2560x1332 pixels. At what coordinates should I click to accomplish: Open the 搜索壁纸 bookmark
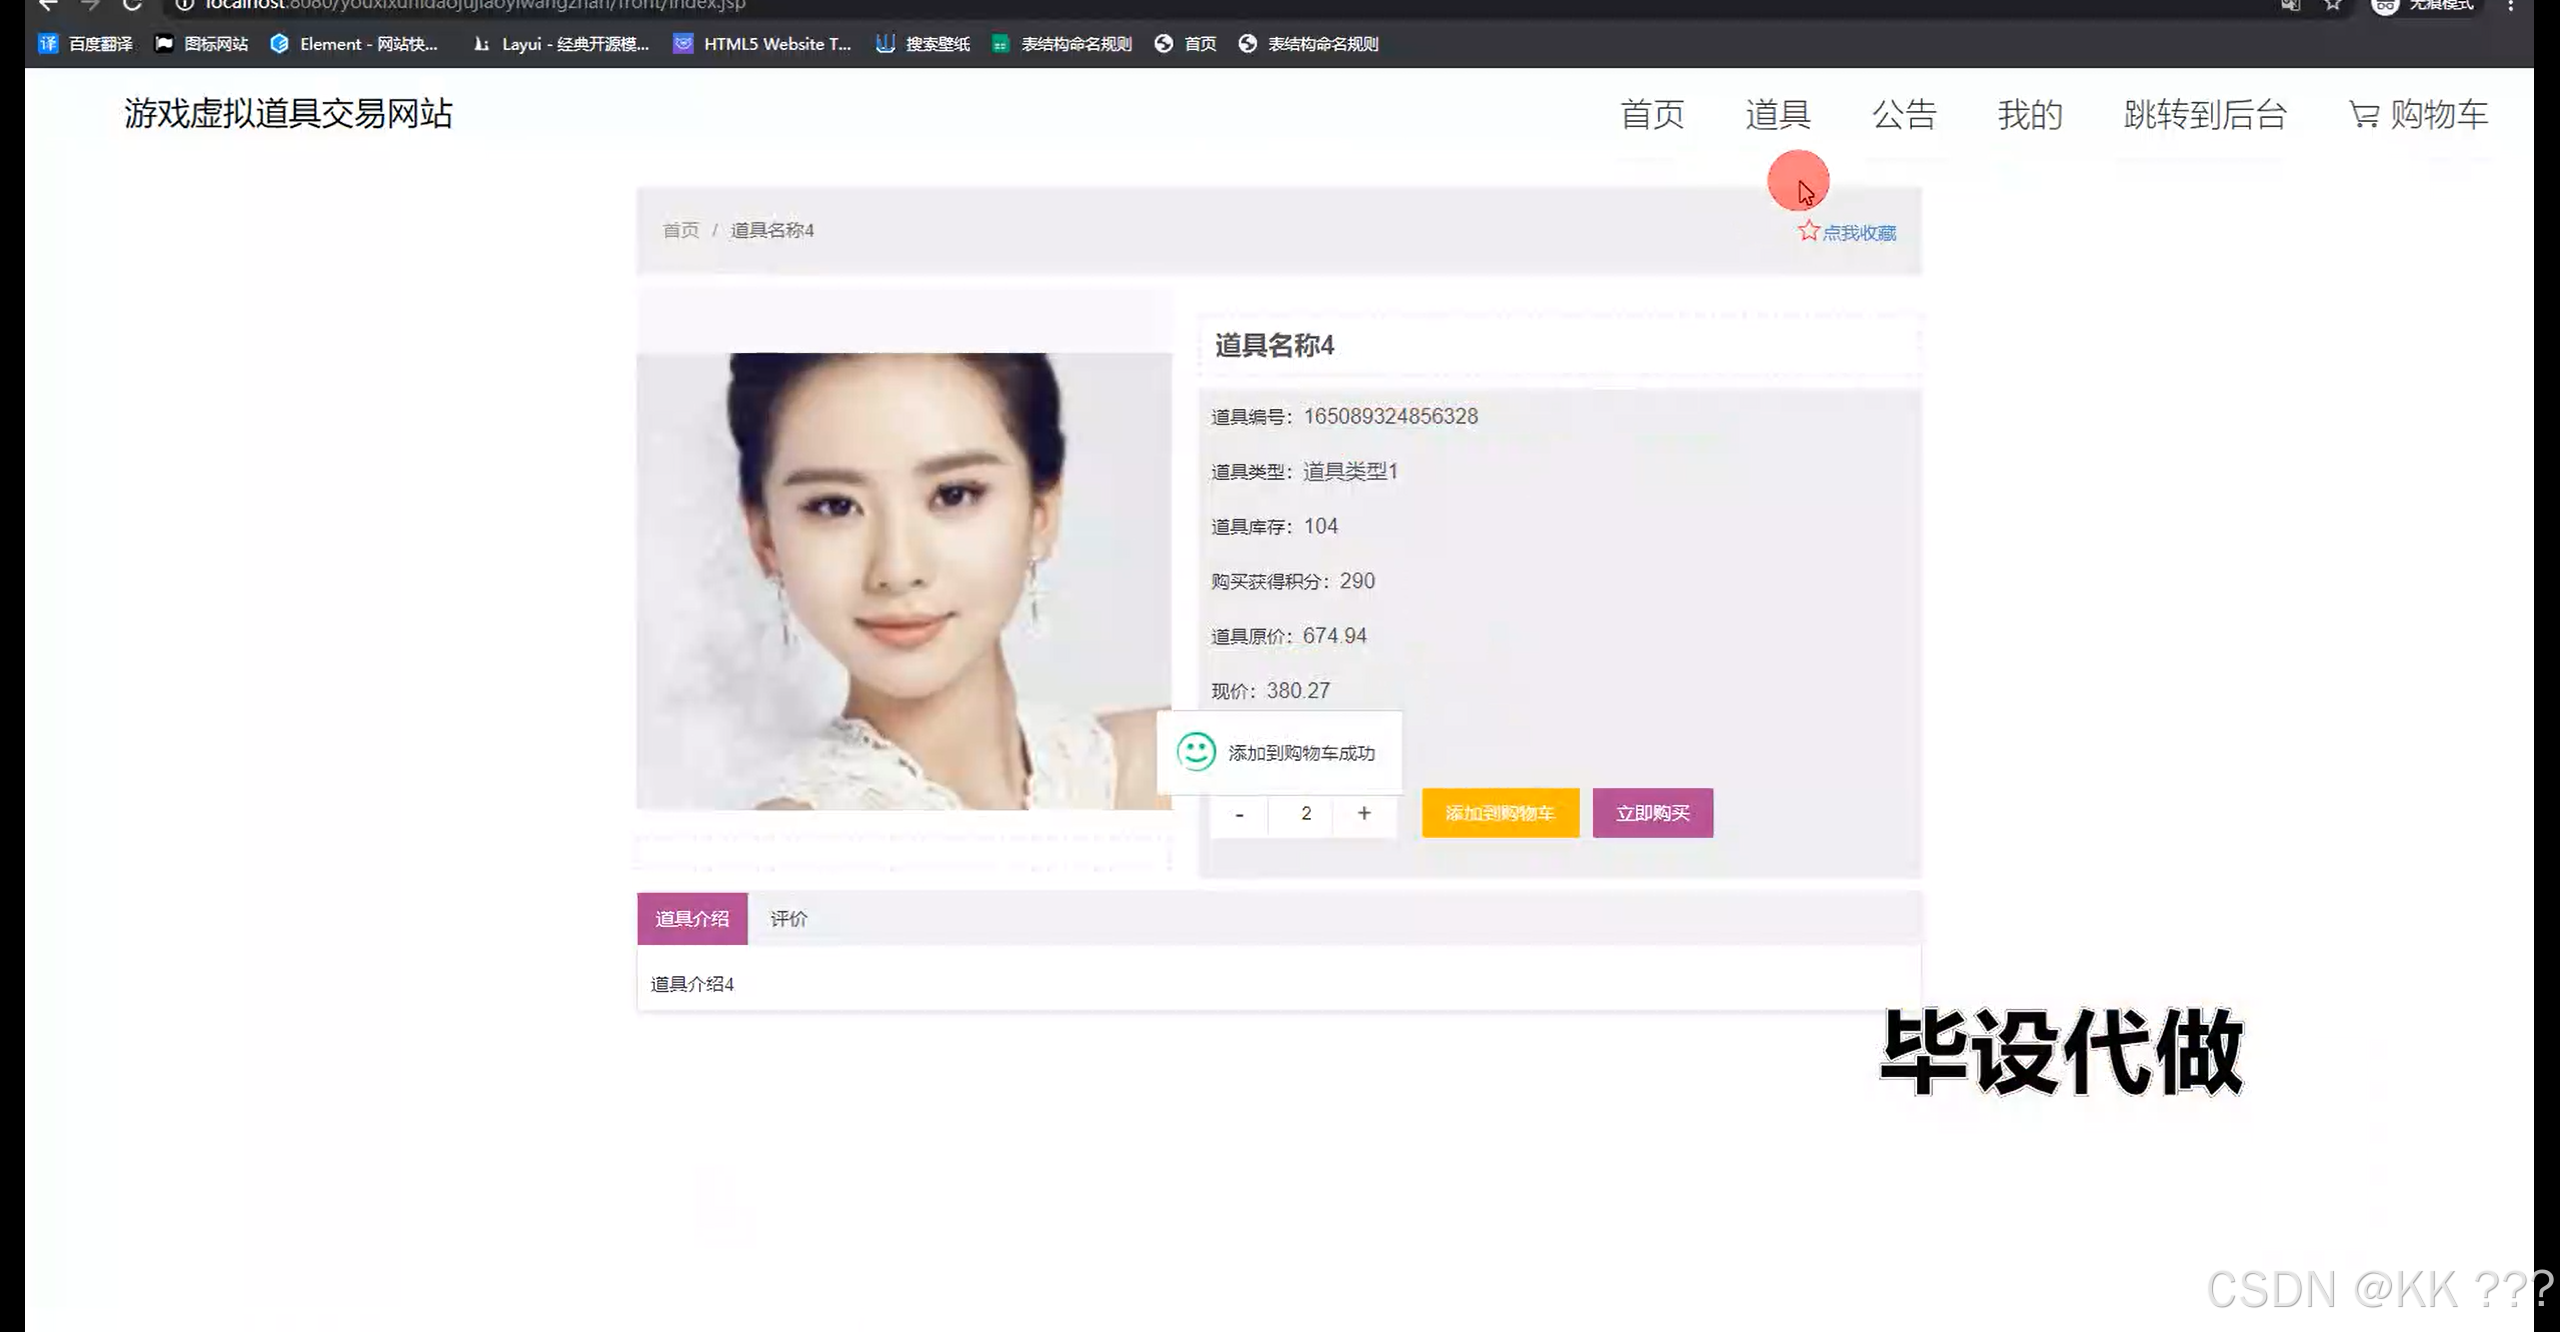click(921, 43)
